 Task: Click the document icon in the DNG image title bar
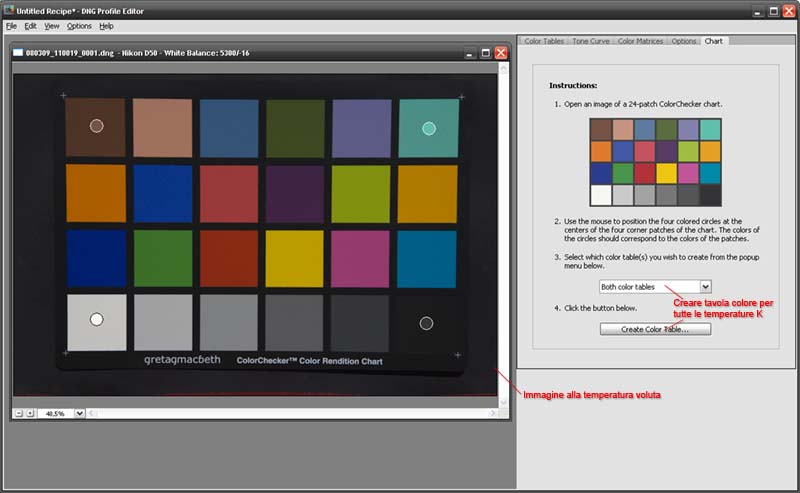(x=18, y=53)
